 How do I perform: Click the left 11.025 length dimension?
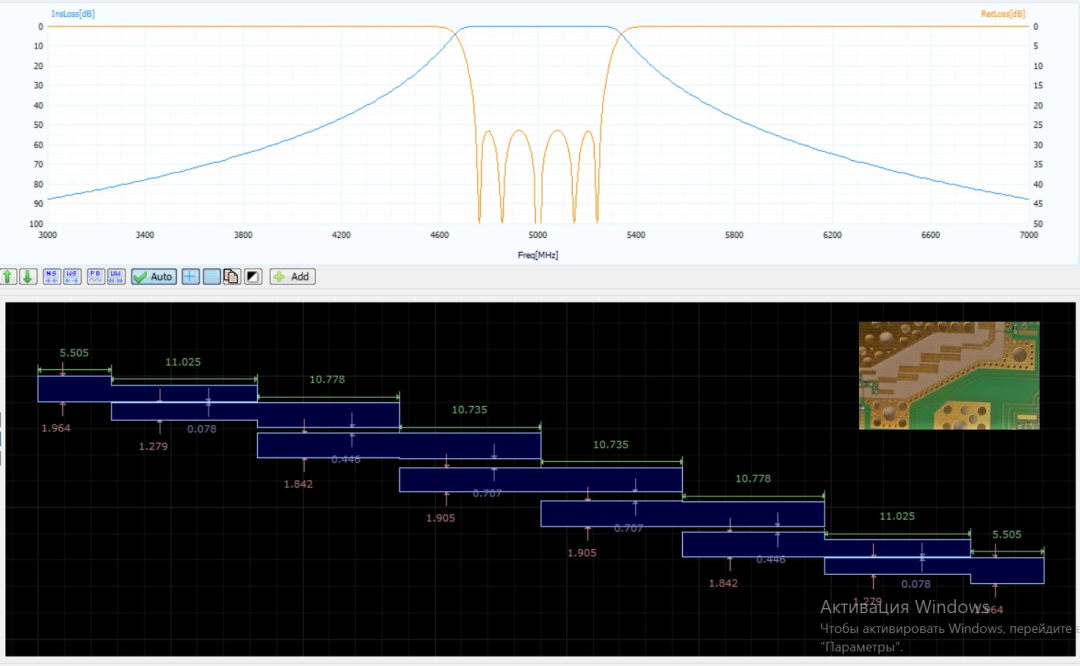click(x=183, y=362)
